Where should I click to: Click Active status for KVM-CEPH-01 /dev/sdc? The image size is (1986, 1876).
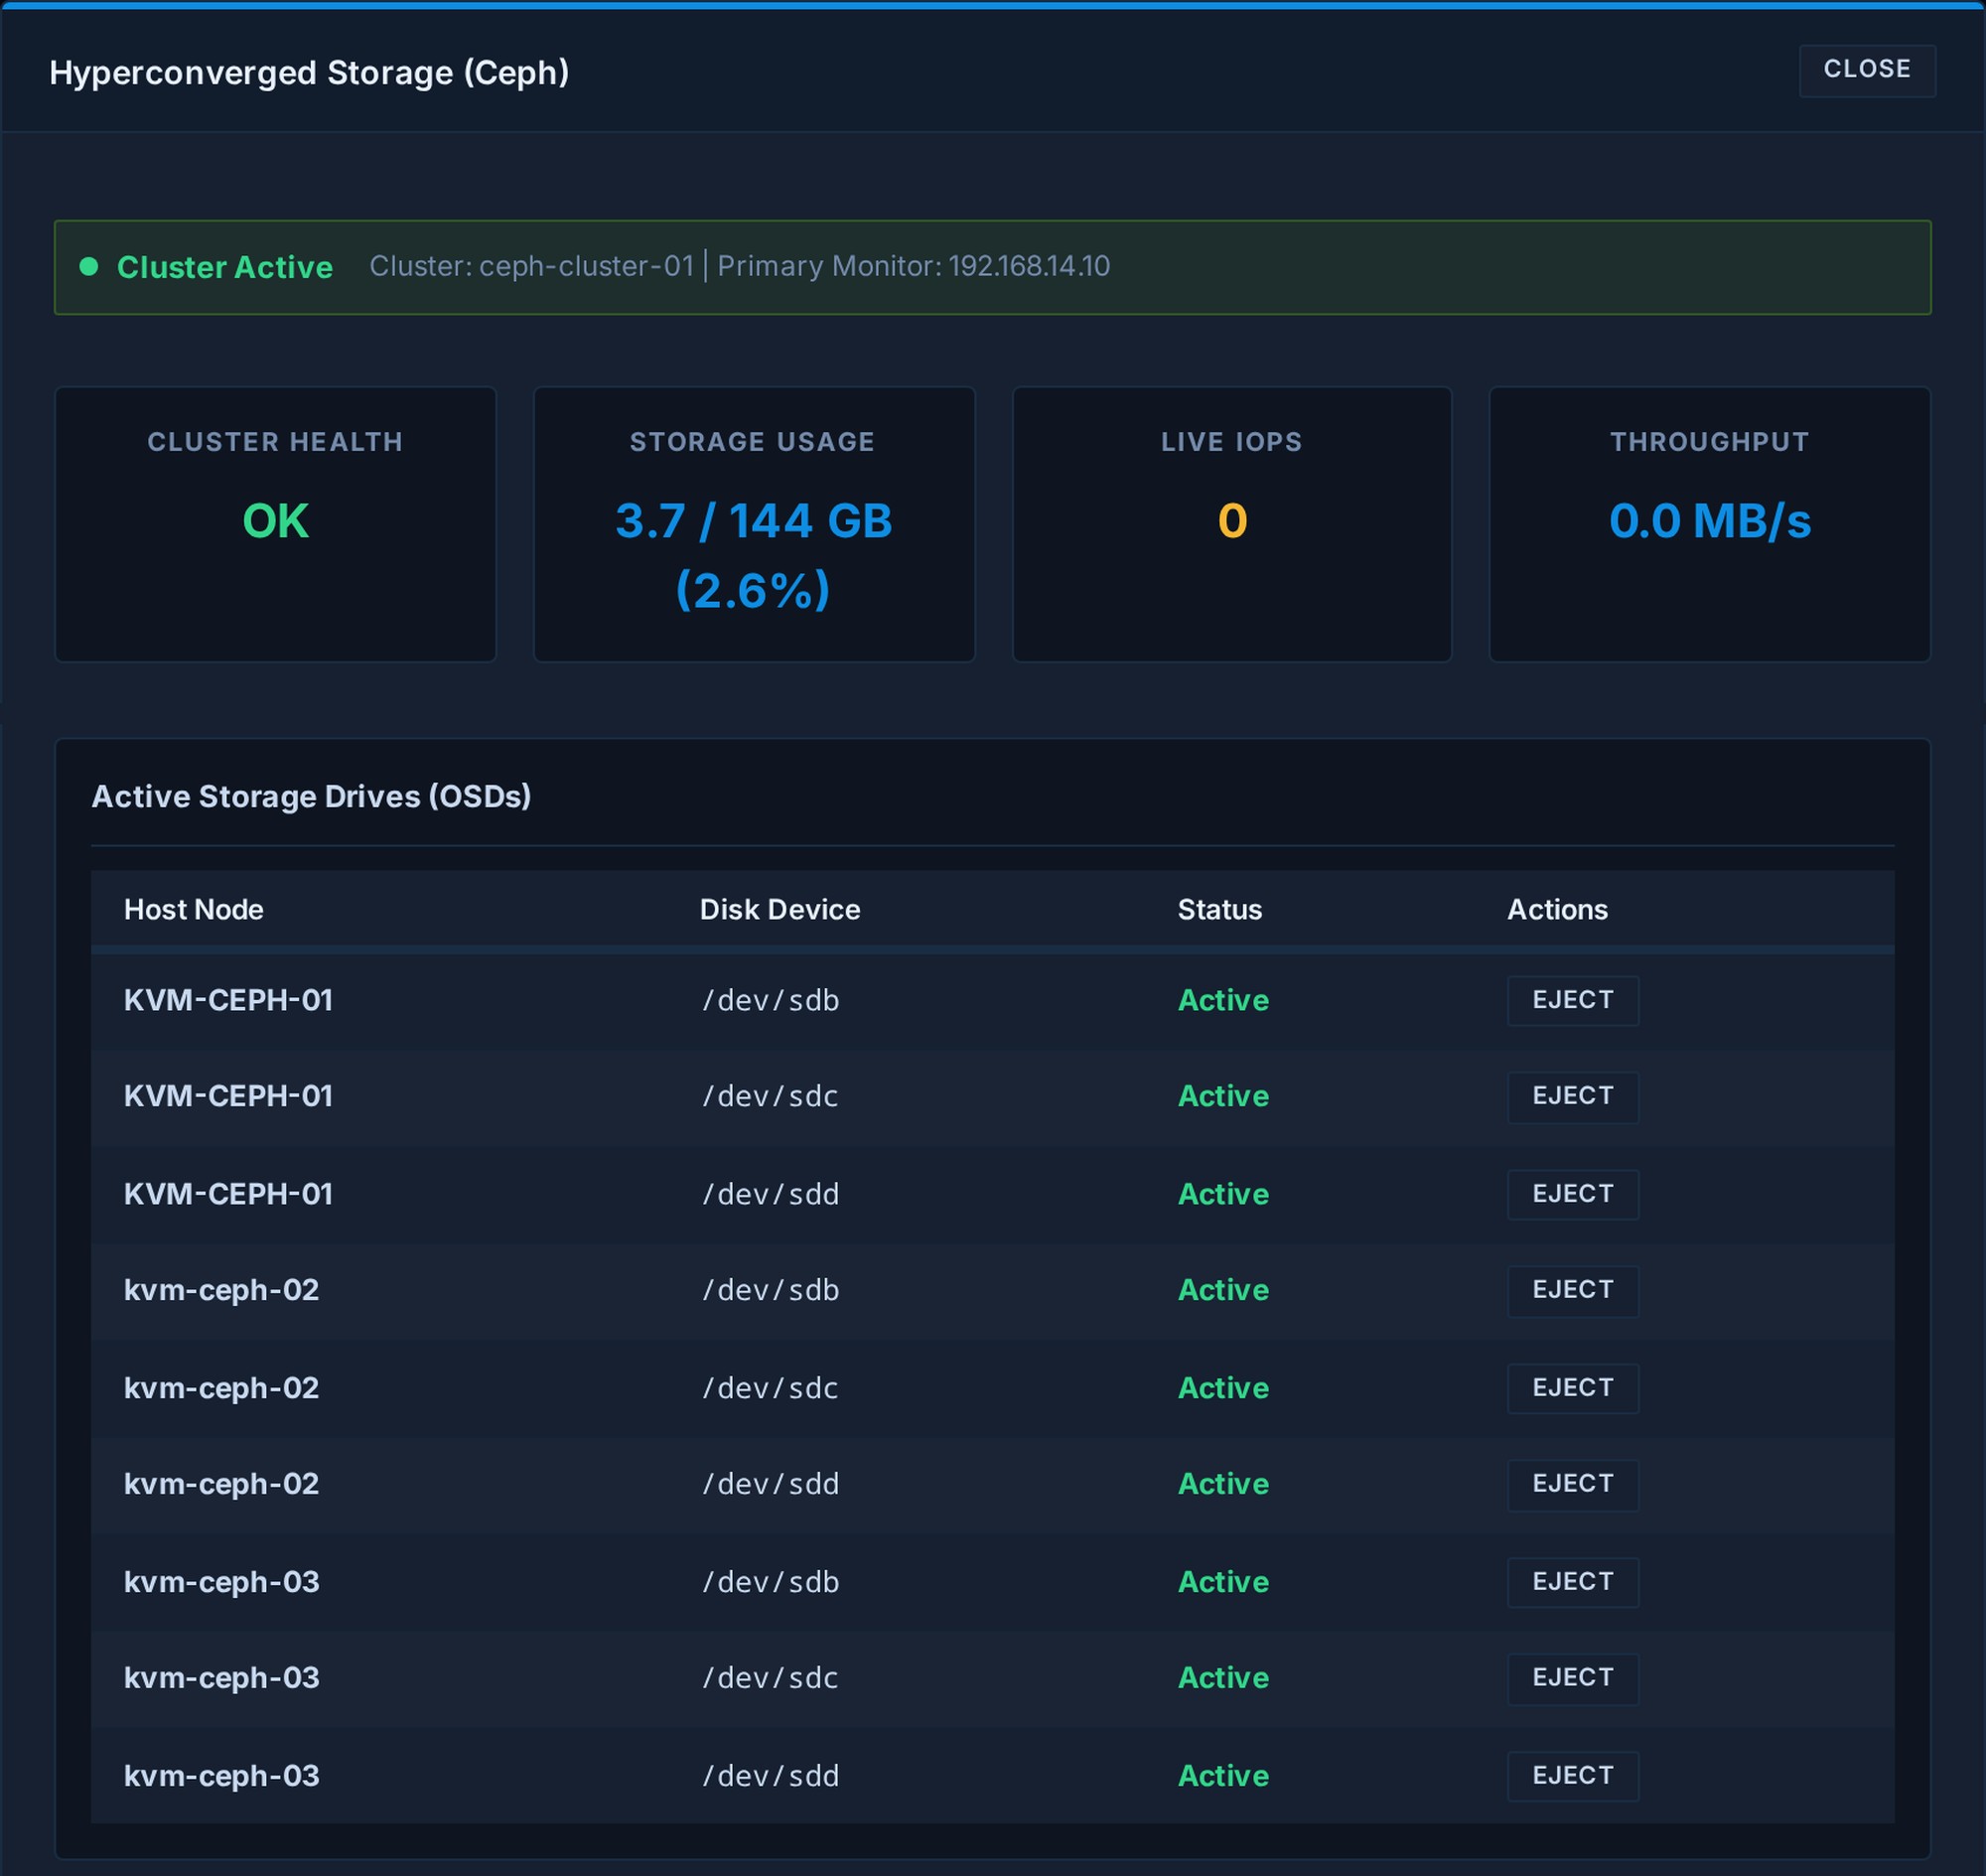click(x=1223, y=1097)
